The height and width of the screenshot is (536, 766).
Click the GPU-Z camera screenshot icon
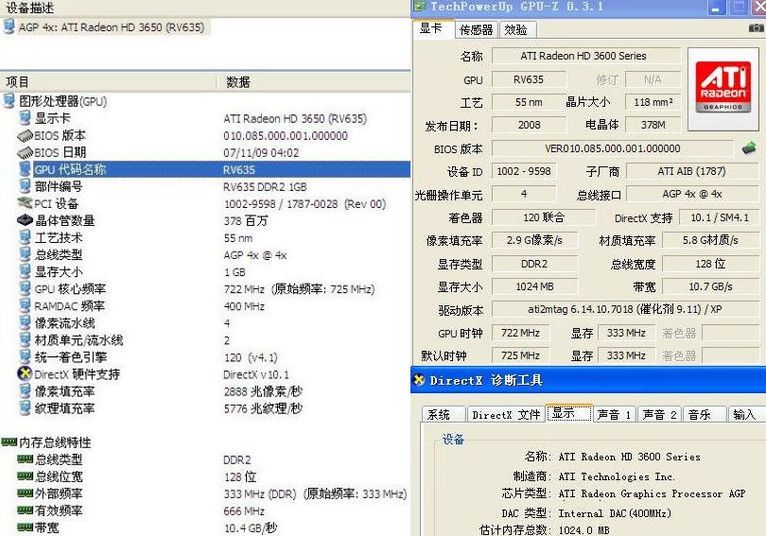click(x=756, y=28)
